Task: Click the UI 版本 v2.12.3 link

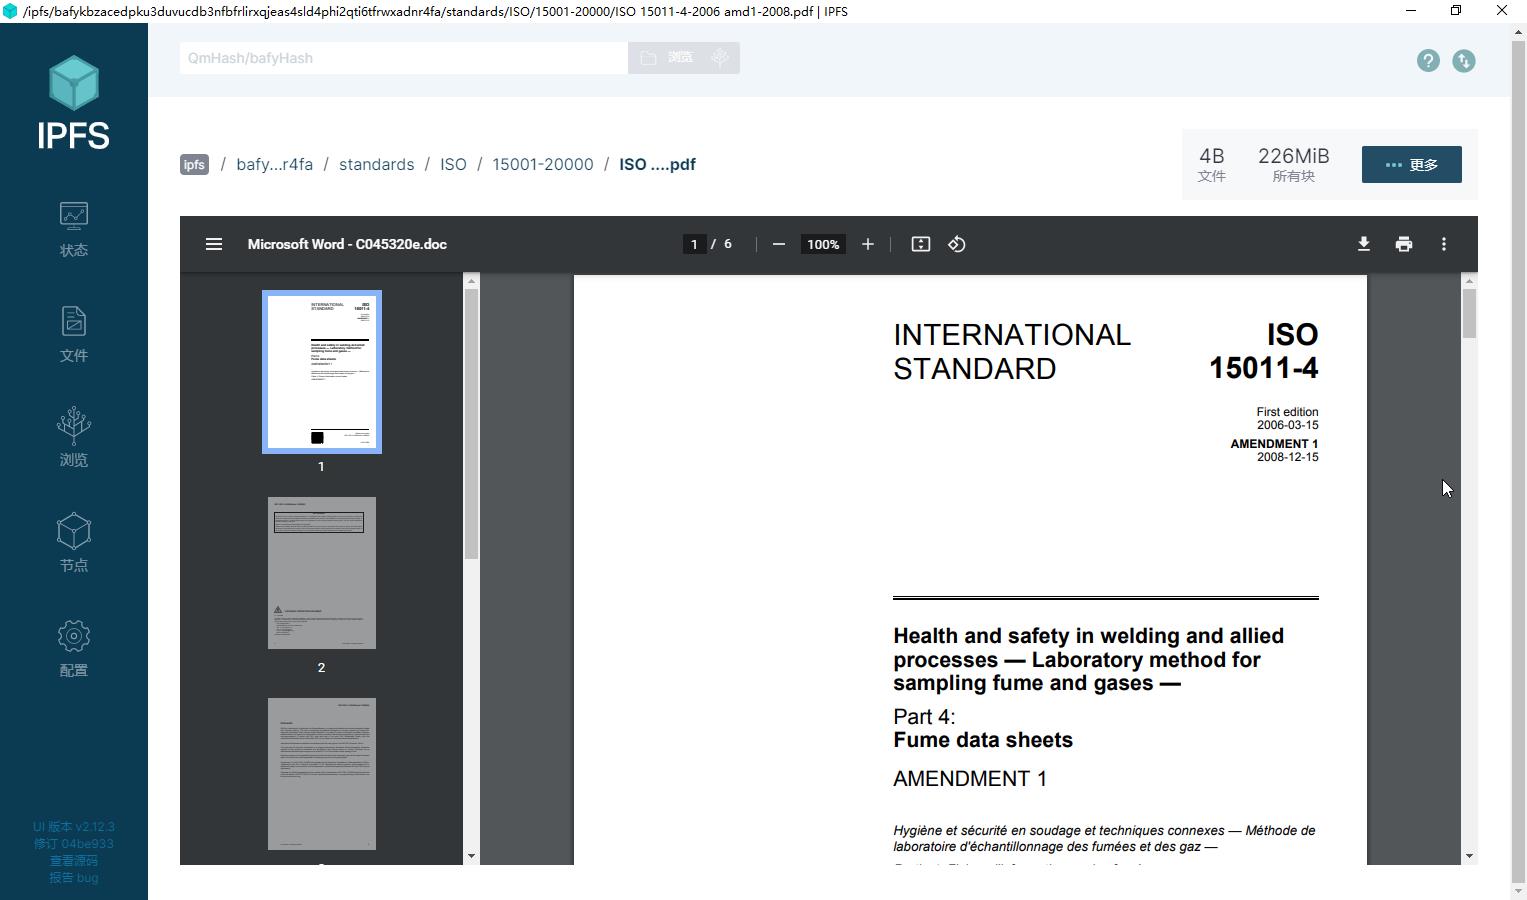Action: click(74, 827)
